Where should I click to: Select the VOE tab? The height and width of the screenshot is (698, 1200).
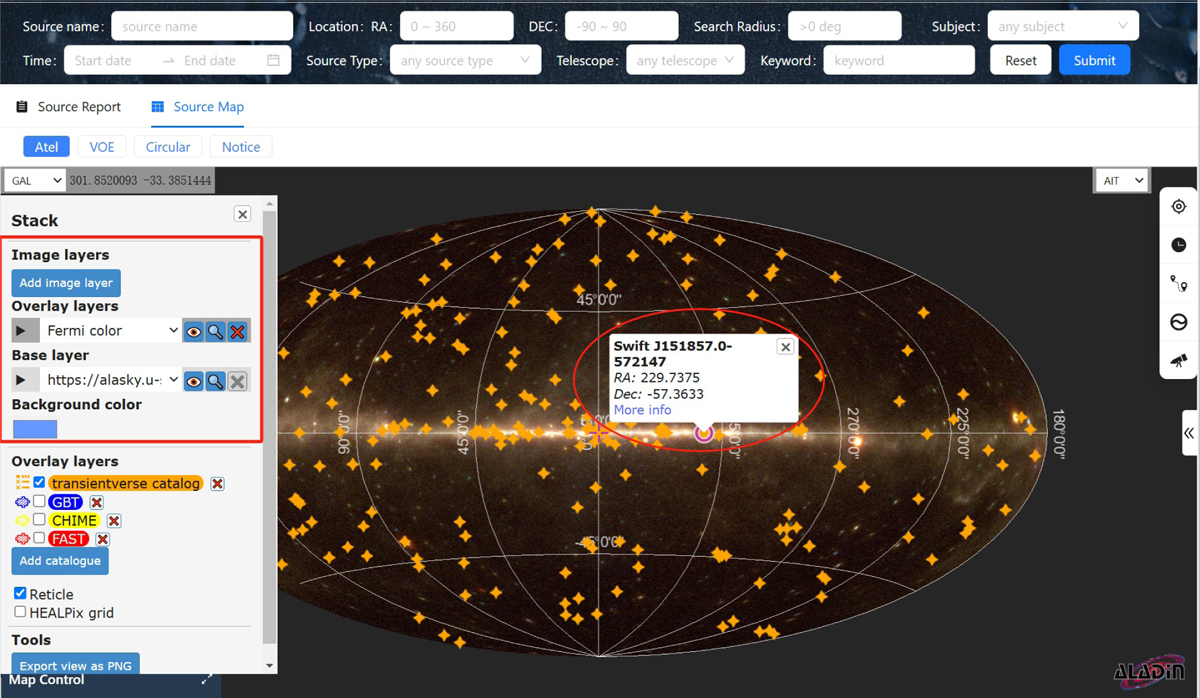[102, 147]
